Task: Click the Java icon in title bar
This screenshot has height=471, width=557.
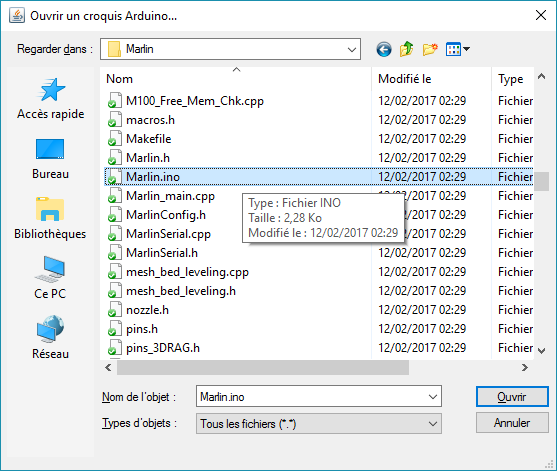Action: [17, 16]
